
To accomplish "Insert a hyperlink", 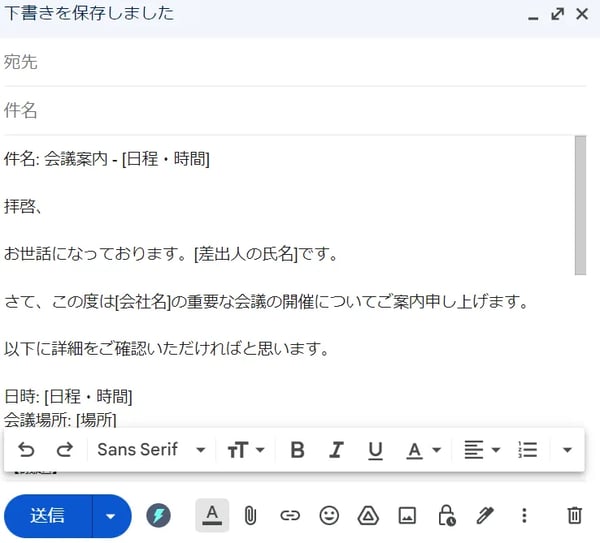I will (x=290, y=515).
